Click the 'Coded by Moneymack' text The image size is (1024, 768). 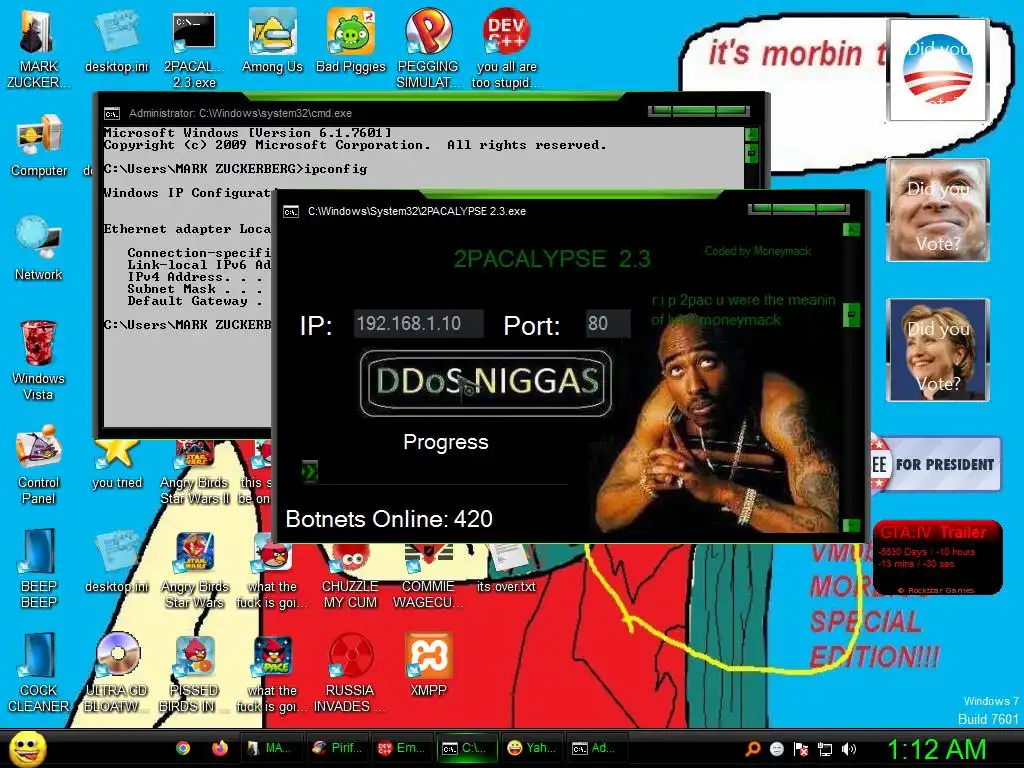coord(758,251)
